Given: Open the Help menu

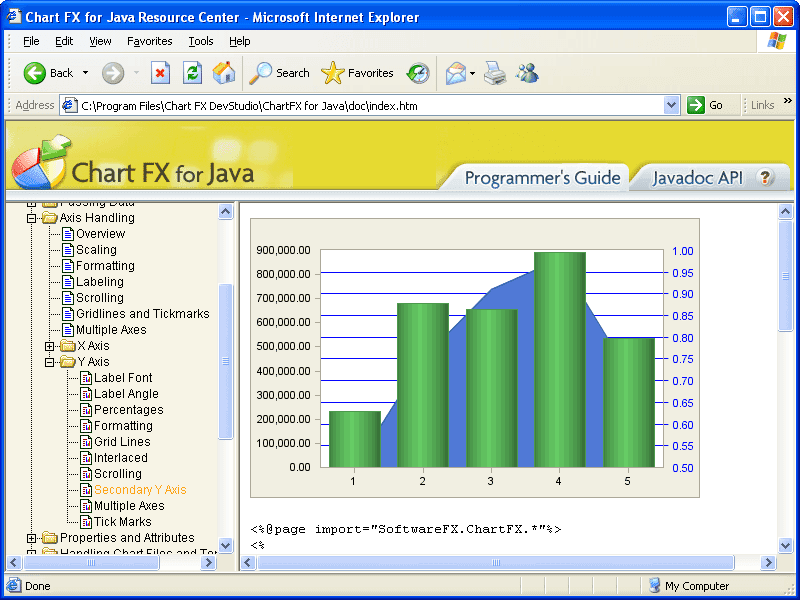Looking at the screenshot, I should tap(239, 41).
